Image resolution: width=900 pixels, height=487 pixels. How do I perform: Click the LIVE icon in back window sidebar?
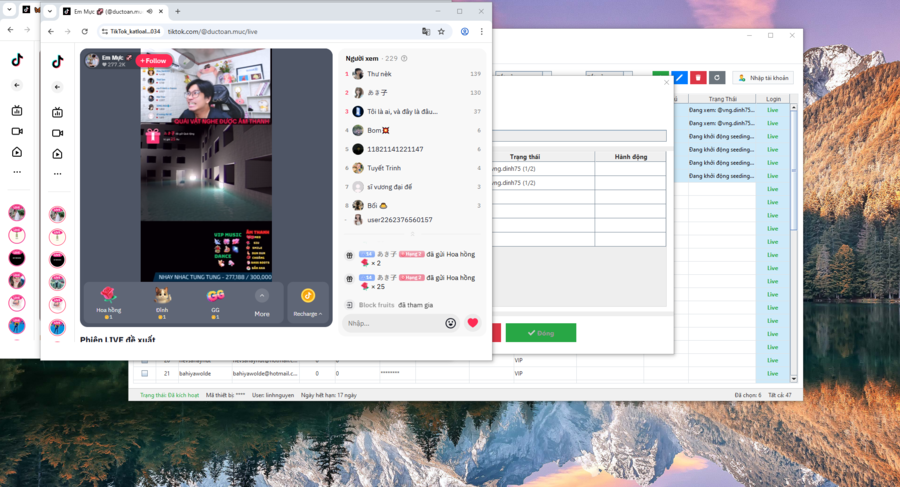click(17, 110)
